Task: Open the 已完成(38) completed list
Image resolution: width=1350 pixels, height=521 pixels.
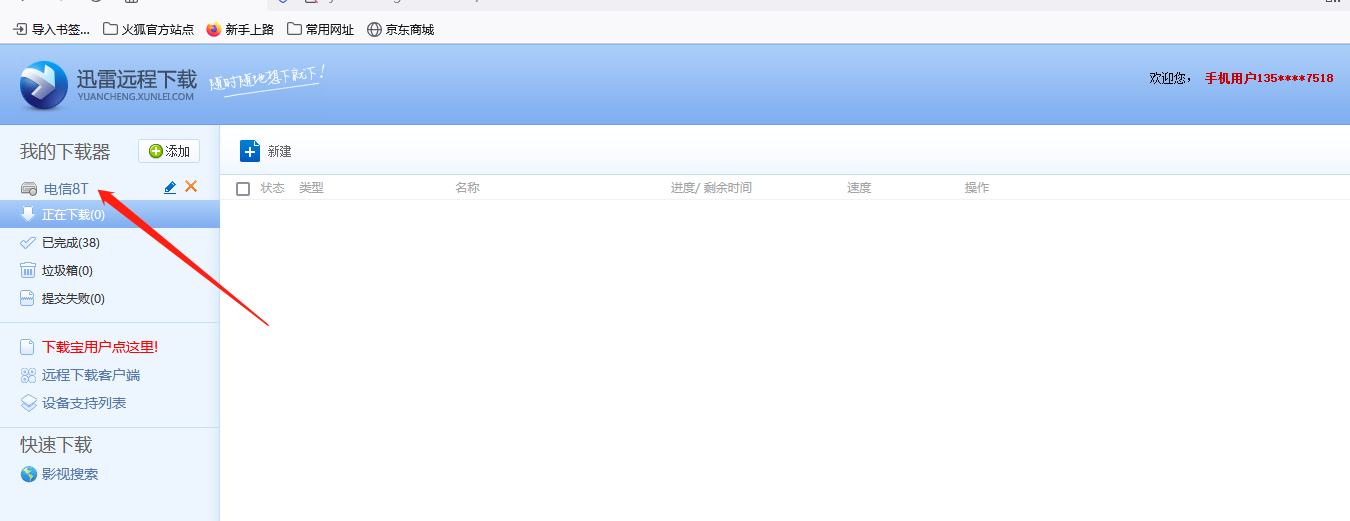Action: point(70,242)
